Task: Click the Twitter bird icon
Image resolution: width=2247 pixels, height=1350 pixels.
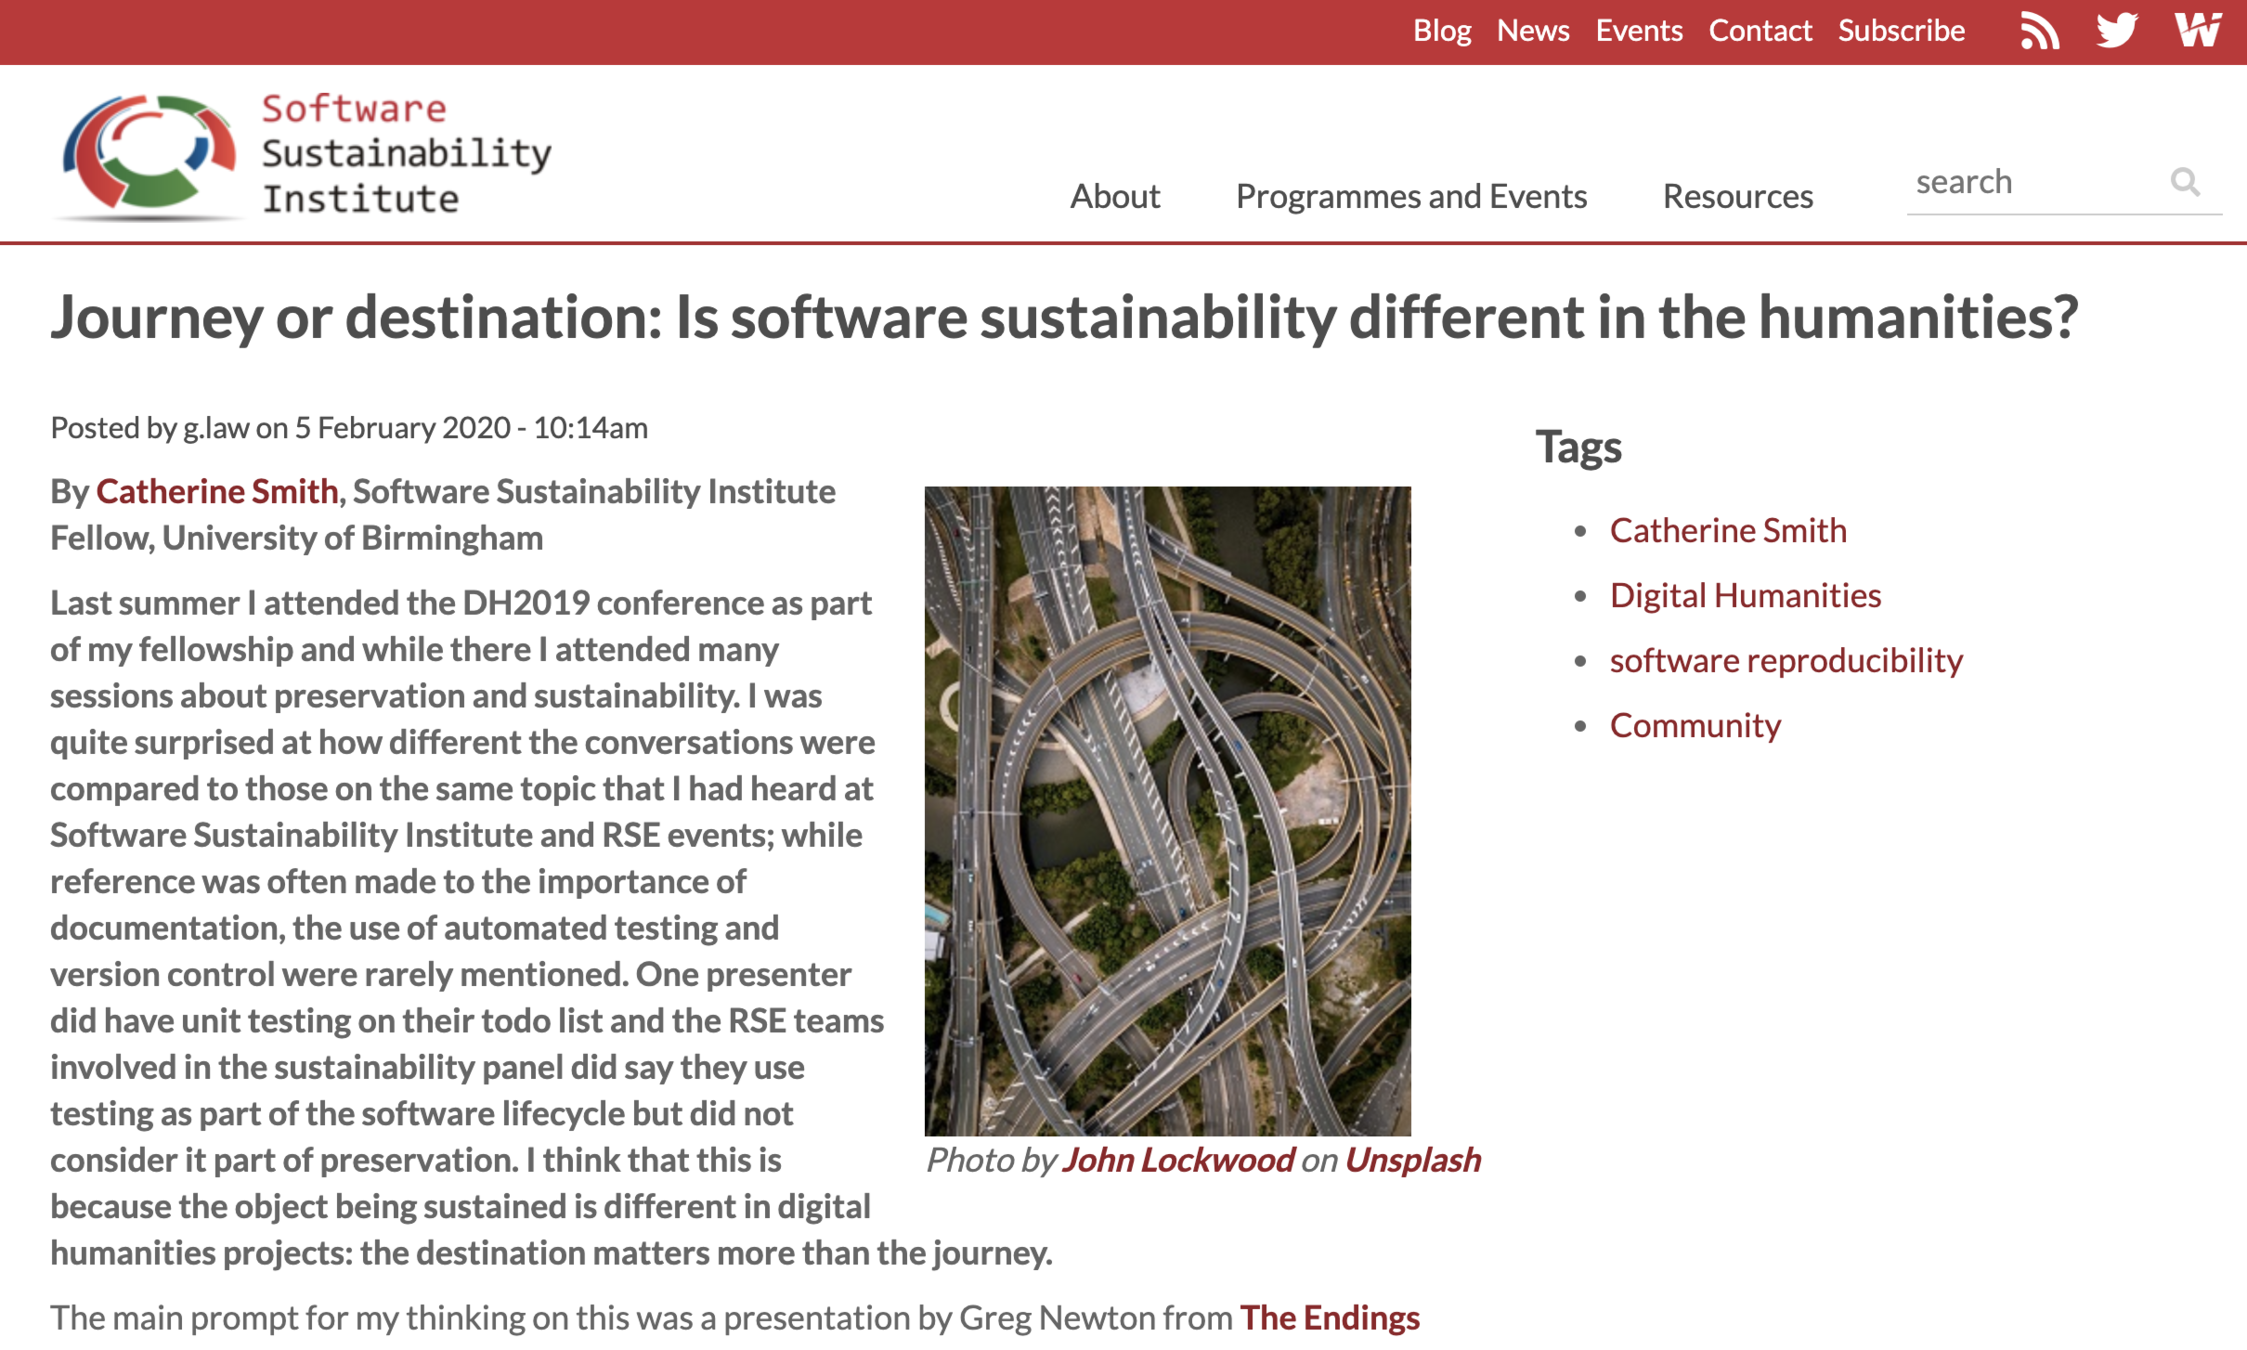Action: pos(2117,31)
